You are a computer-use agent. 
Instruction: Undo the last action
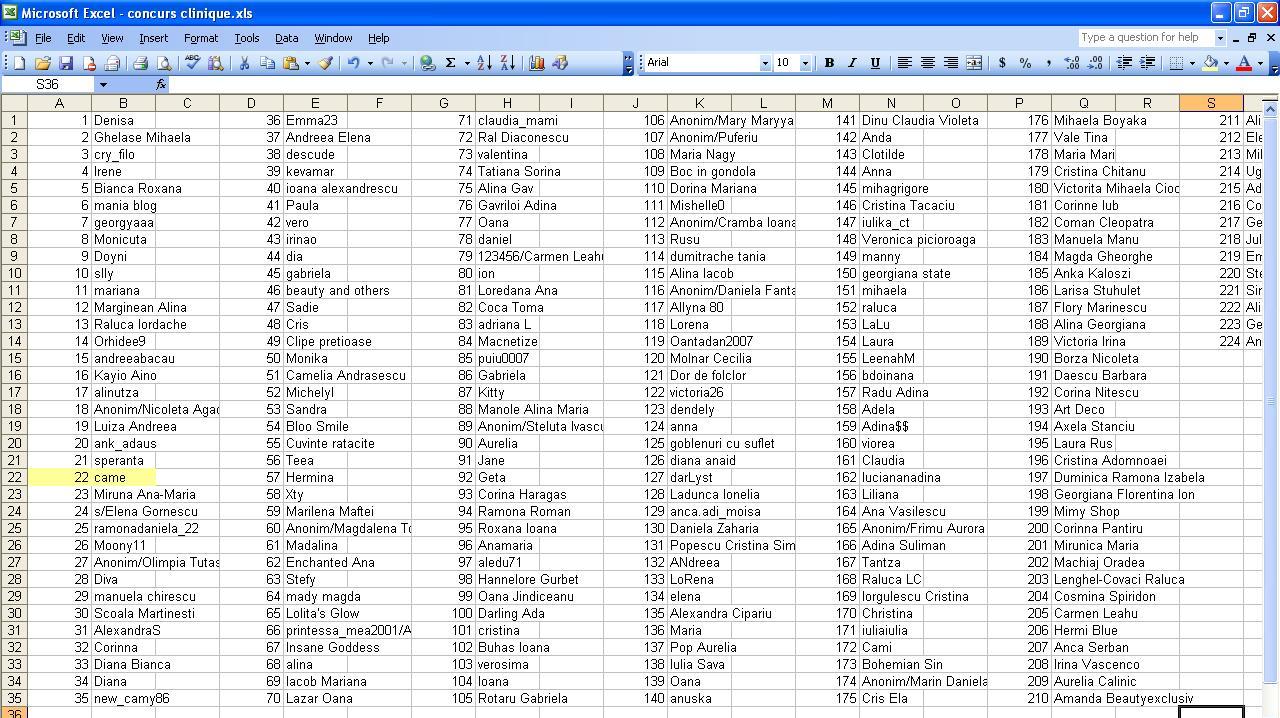click(x=353, y=63)
